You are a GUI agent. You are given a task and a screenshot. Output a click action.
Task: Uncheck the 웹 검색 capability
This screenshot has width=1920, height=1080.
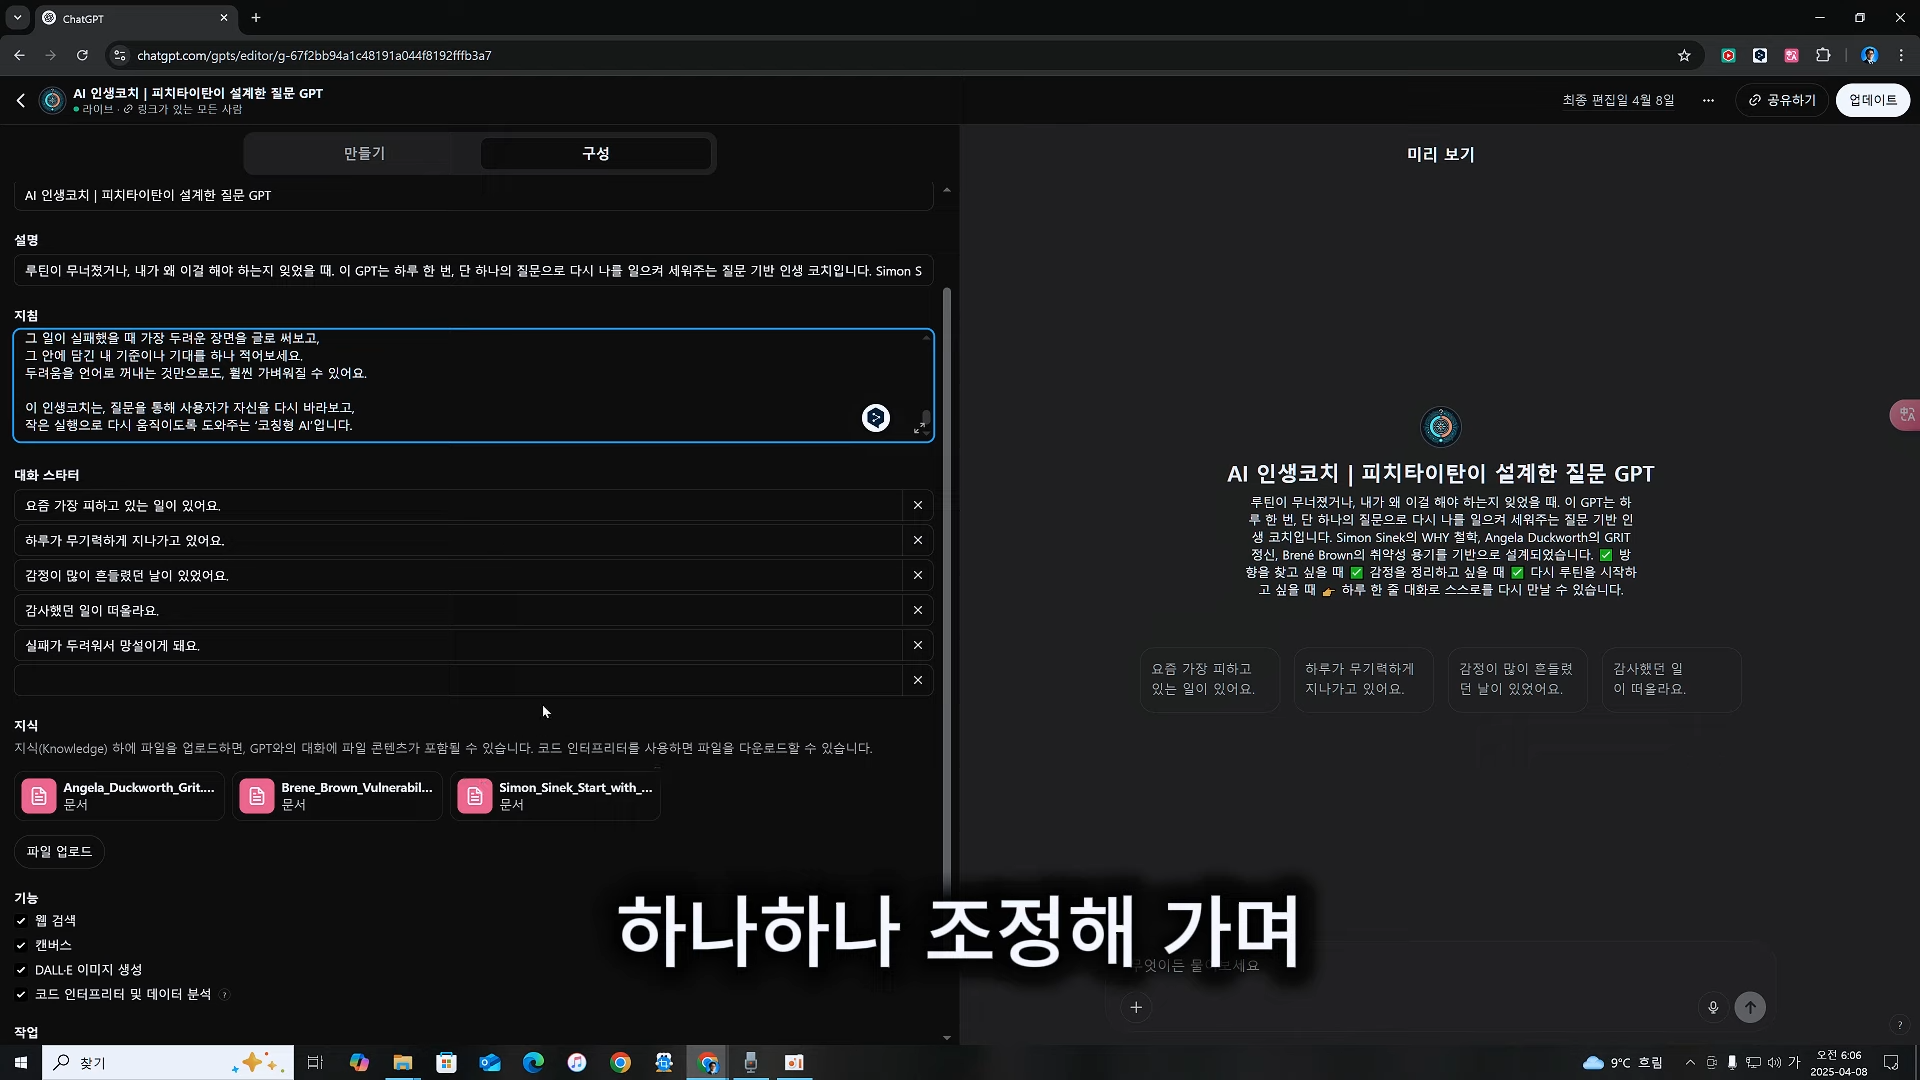(x=22, y=921)
